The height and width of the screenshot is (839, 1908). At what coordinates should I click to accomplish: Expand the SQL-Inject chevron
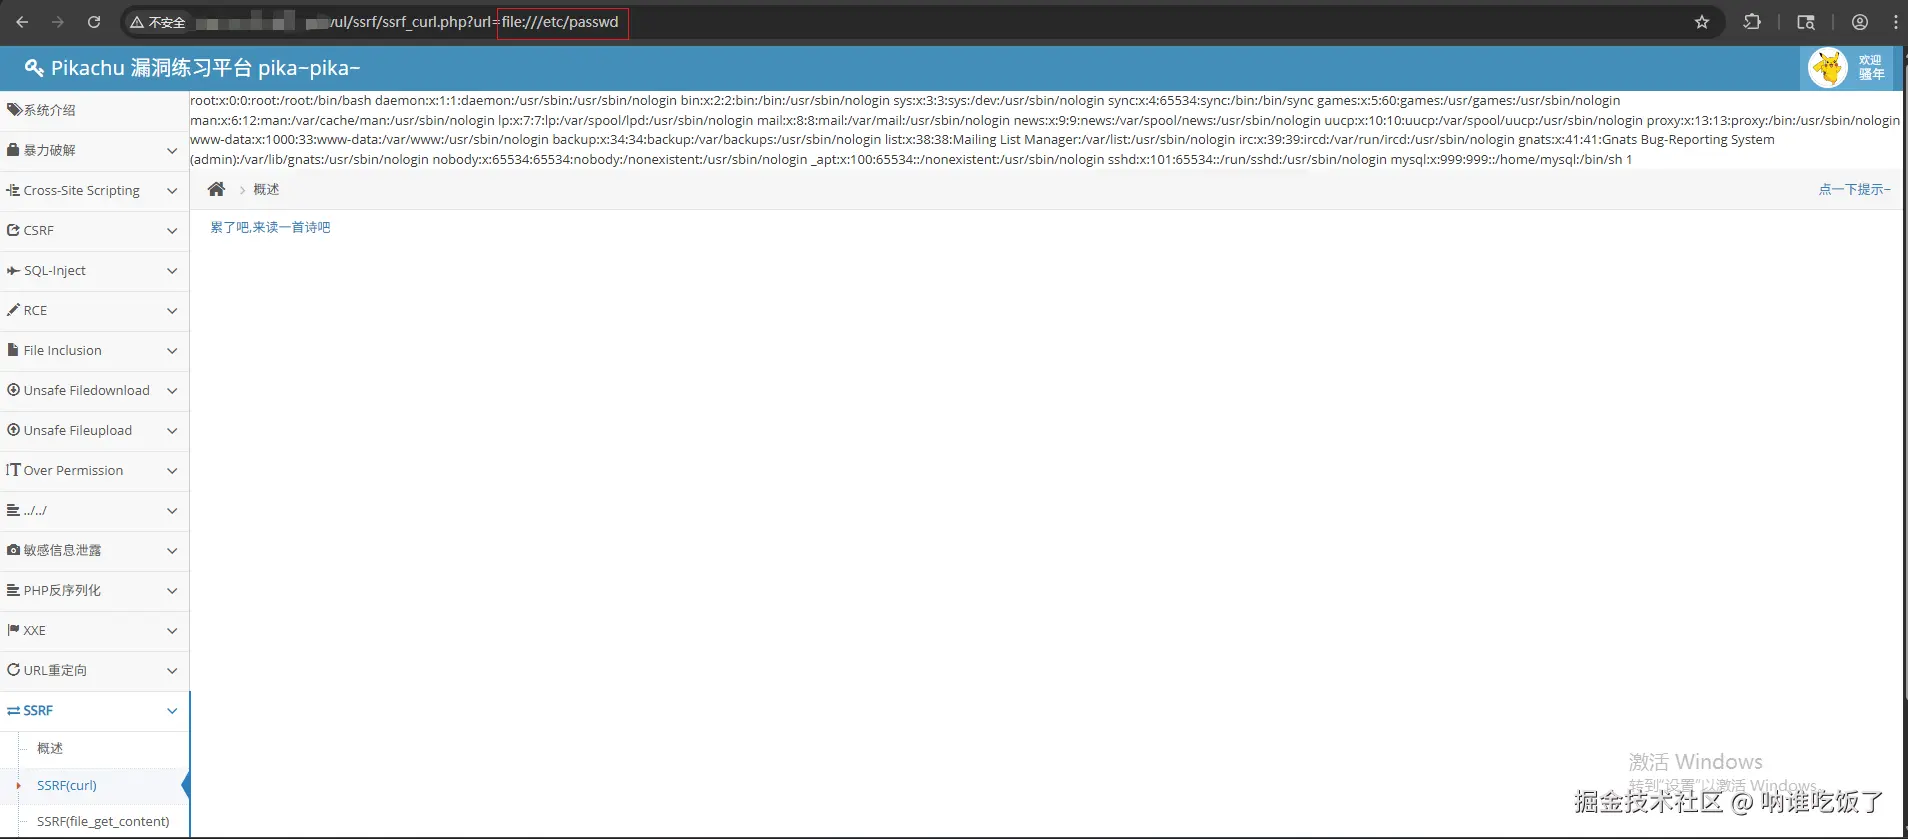pyautogui.click(x=172, y=271)
